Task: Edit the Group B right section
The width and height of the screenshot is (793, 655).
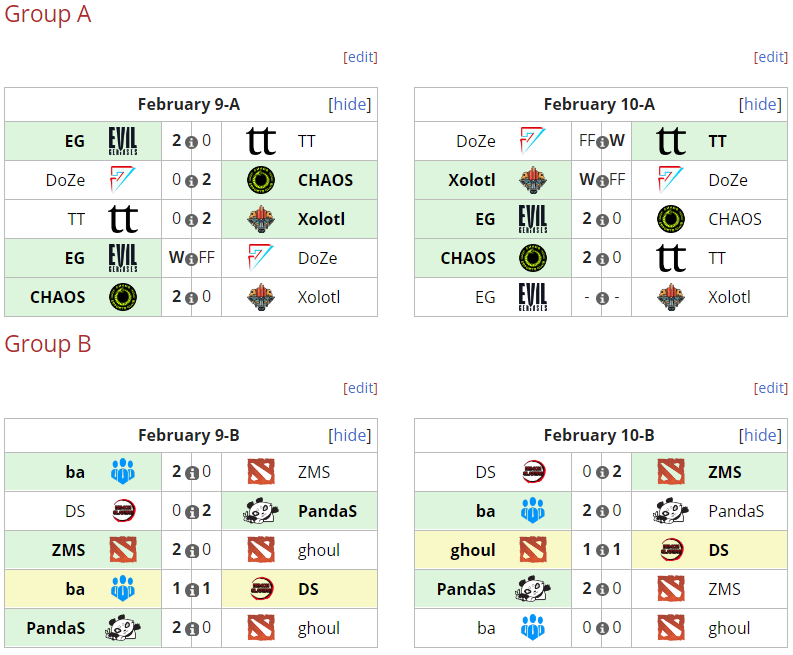Action: 771,388
